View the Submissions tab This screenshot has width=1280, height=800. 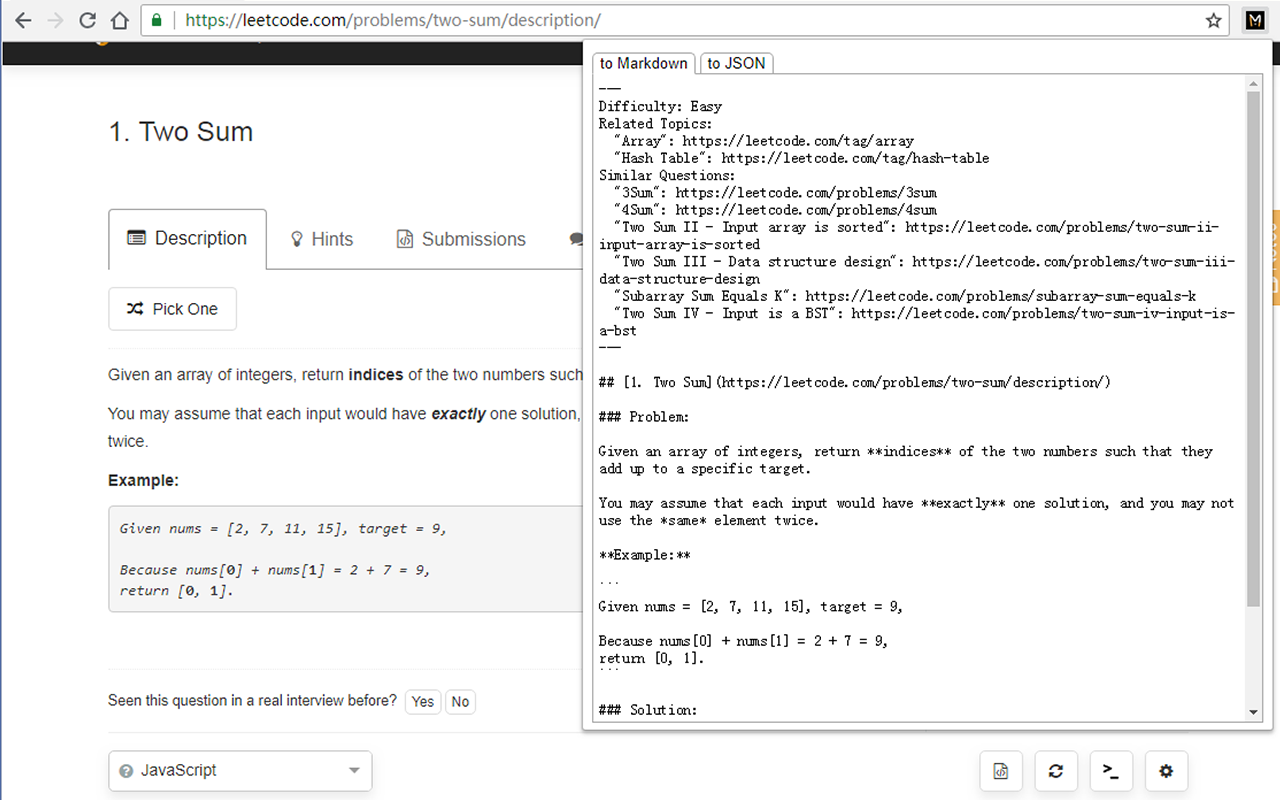461,239
